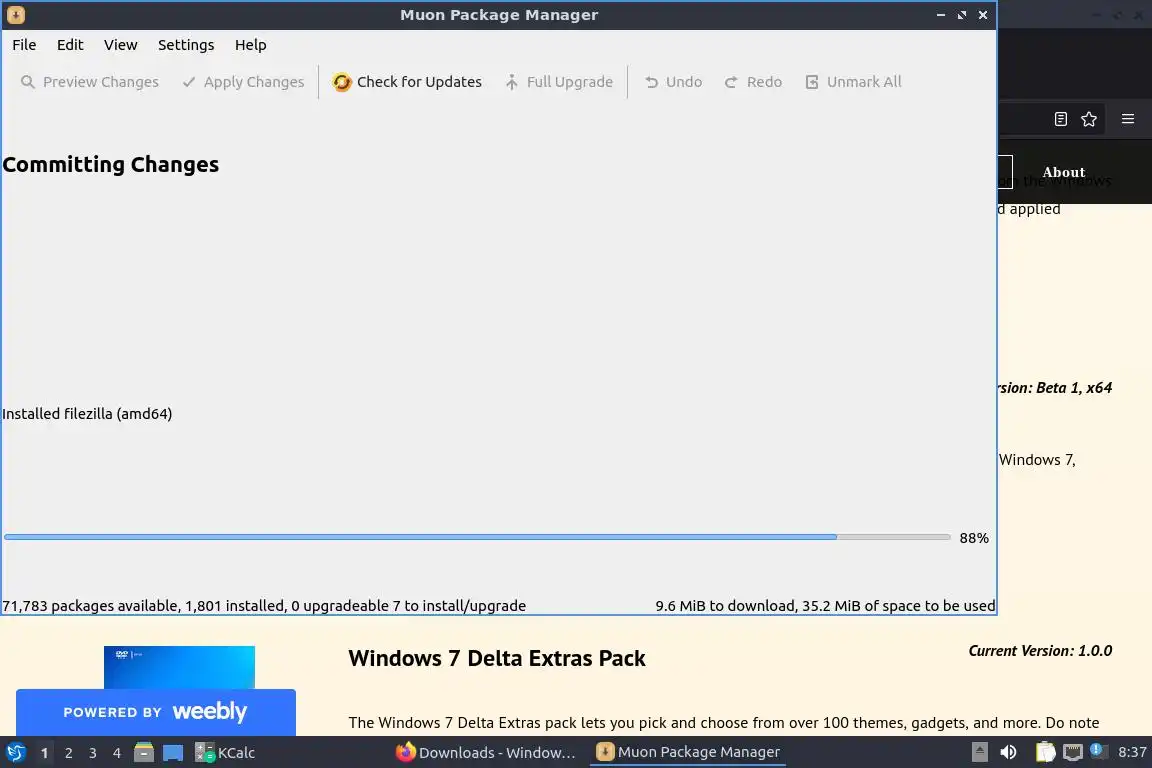
Task: Open the Settings menu
Action: (186, 45)
